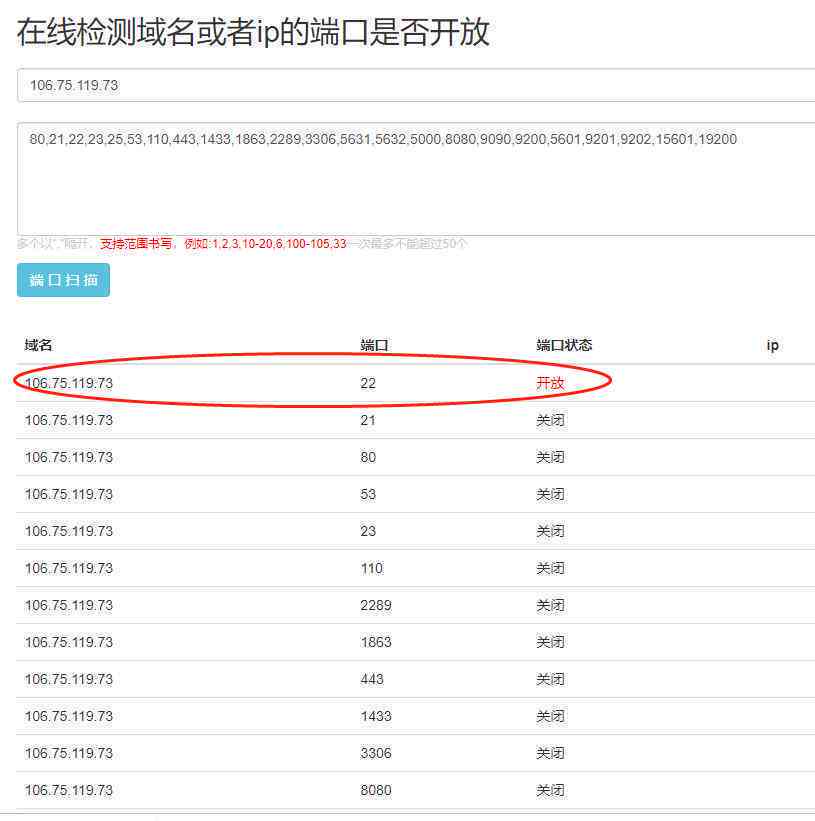Select port 22 cell in the table
This screenshot has width=815, height=821.
(368, 383)
